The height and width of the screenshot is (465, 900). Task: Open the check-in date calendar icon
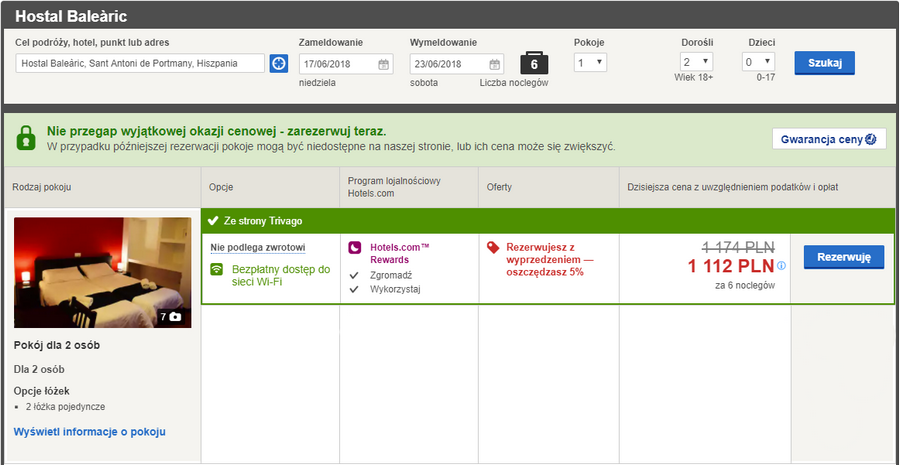pyautogui.click(x=384, y=64)
